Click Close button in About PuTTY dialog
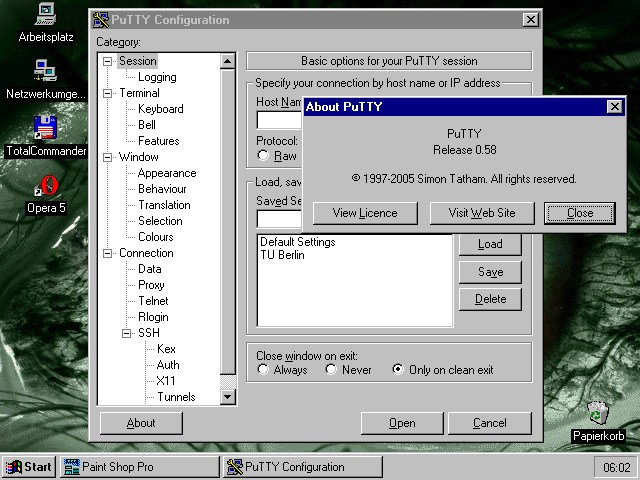640x480 pixels. click(580, 213)
